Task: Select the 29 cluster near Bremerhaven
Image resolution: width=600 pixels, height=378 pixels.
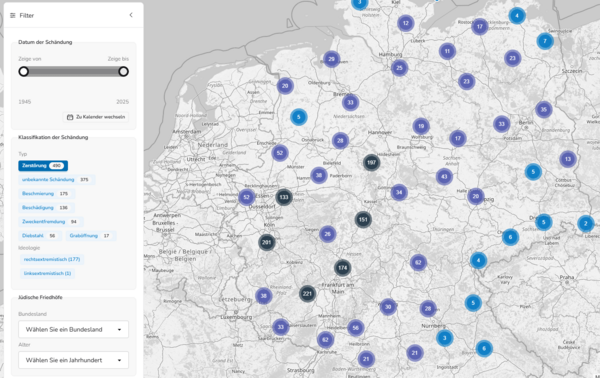Action: (331, 59)
